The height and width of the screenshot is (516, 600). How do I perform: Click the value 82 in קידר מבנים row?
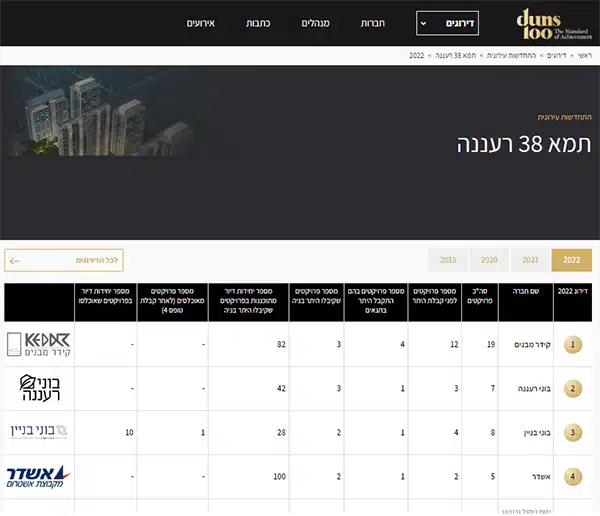[281, 344]
